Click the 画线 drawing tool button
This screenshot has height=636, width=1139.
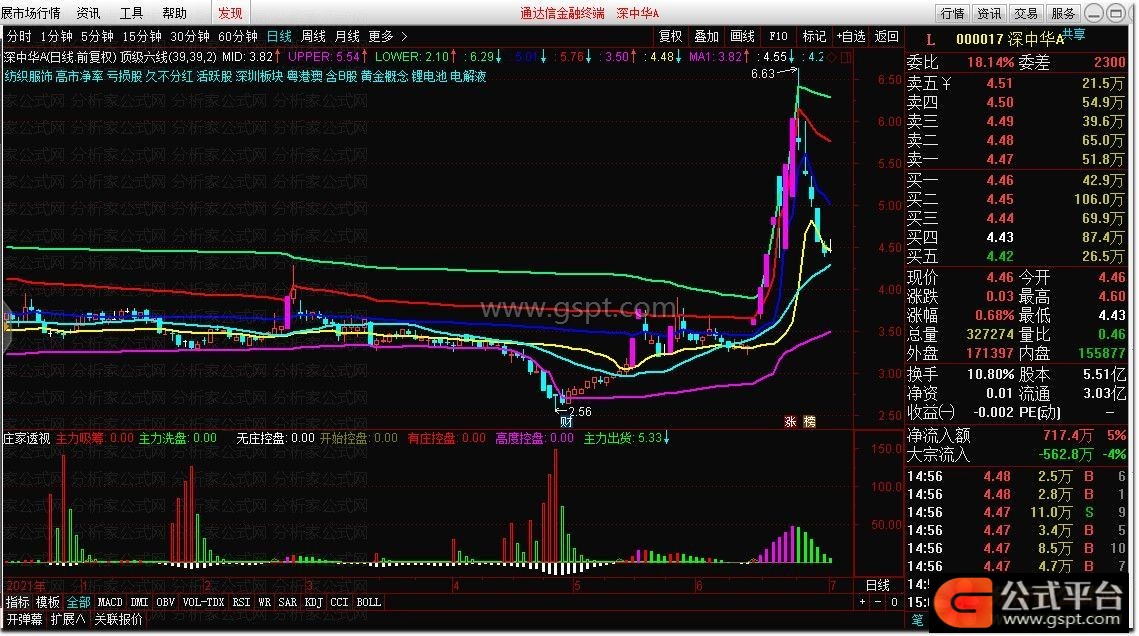click(x=742, y=36)
